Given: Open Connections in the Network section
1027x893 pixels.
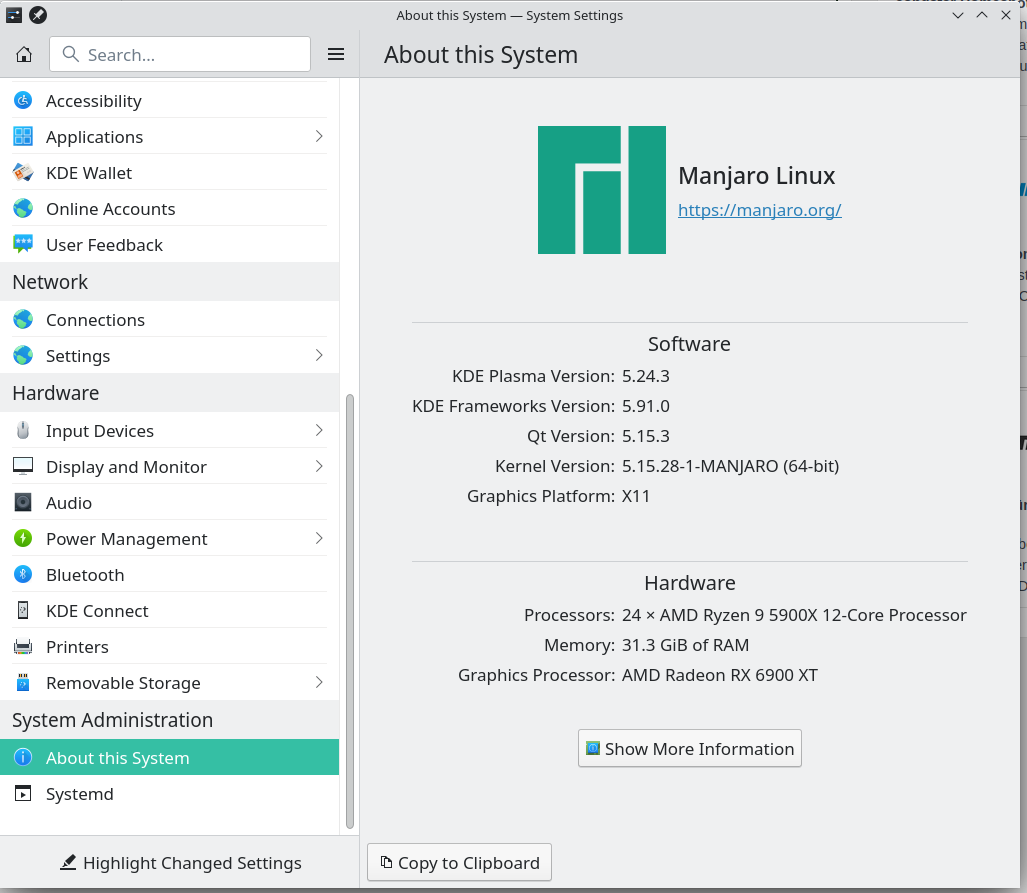Looking at the screenshot, I should pos(170,319).
